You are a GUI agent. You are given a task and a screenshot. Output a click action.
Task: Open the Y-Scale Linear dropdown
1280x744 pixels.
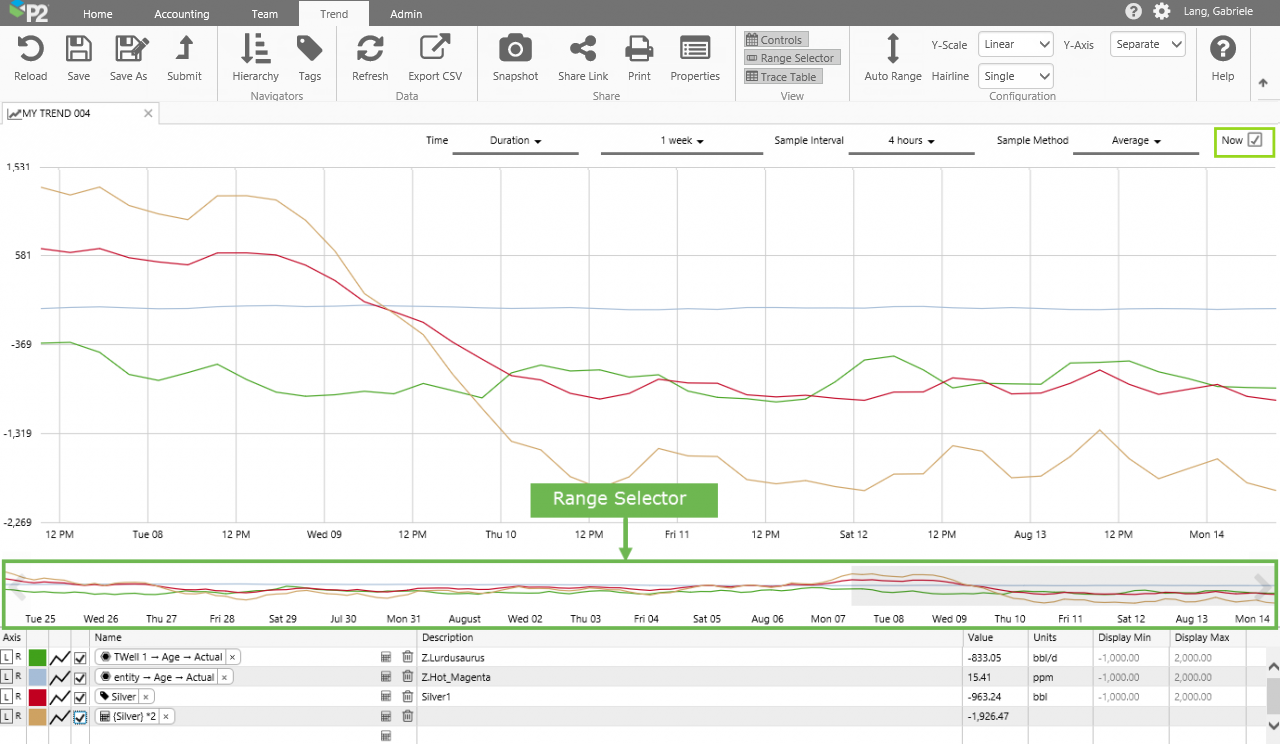(1016, 44)
